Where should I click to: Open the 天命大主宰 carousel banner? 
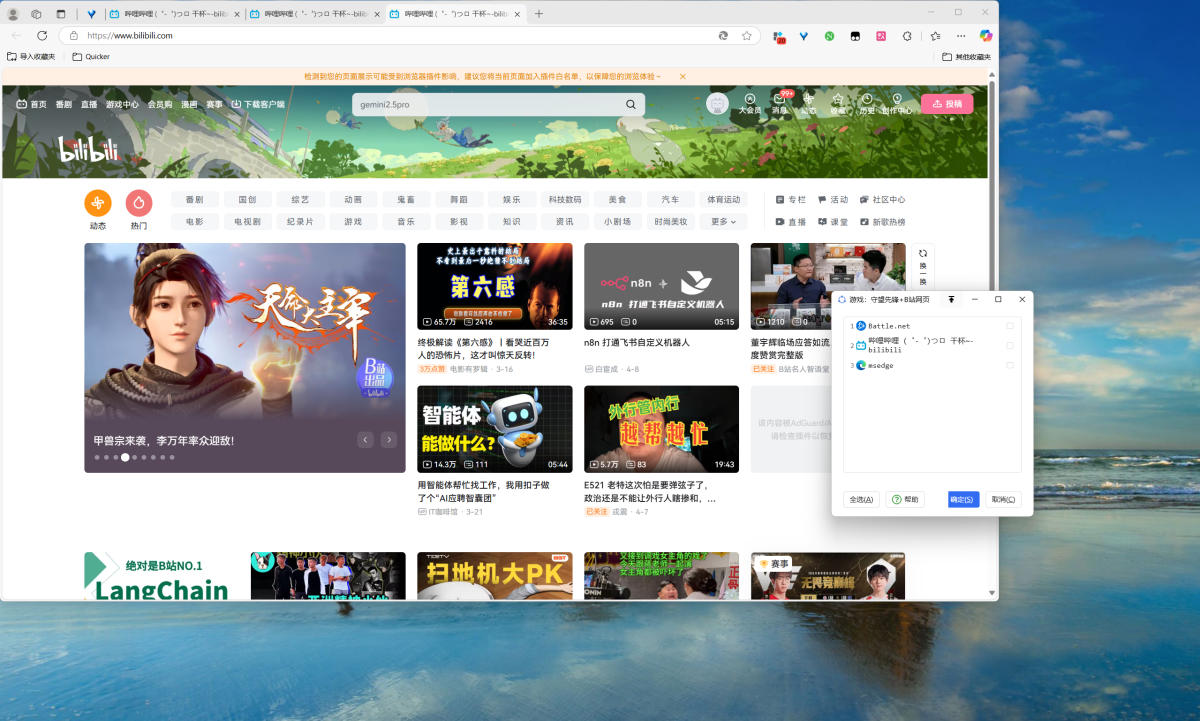click(x=245, y=358)
